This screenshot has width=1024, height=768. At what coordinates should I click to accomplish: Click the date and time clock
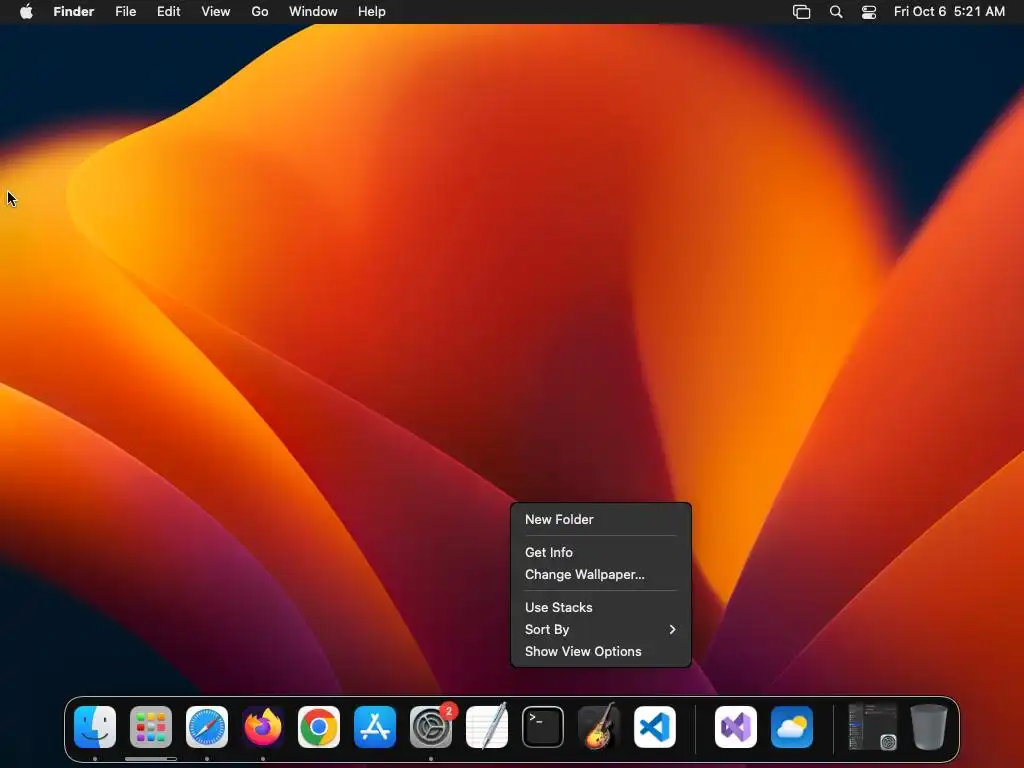point(949,12)
